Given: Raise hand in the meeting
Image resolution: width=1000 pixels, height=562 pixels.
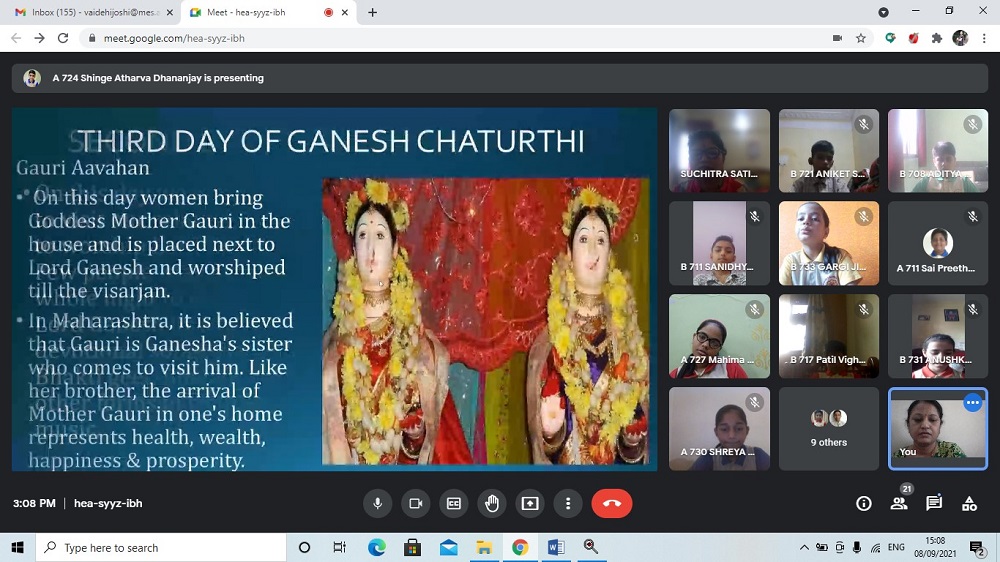Looking at the screenshot, I should point(492,504).
